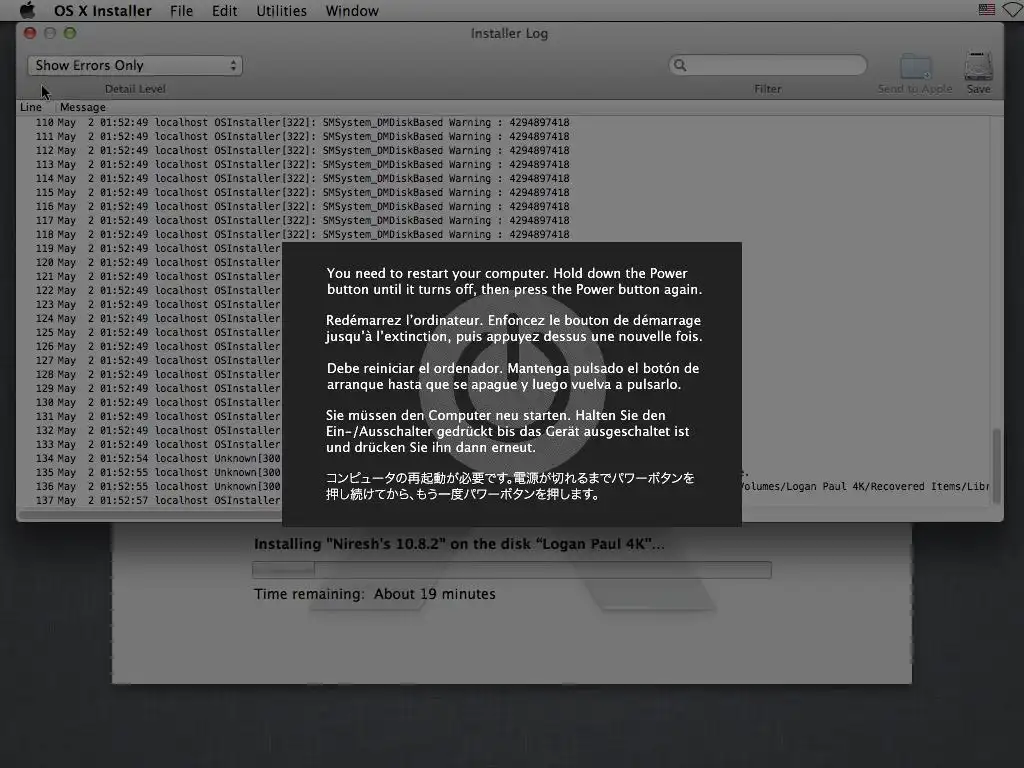Open the Apple menu

(x=27, y=10)
